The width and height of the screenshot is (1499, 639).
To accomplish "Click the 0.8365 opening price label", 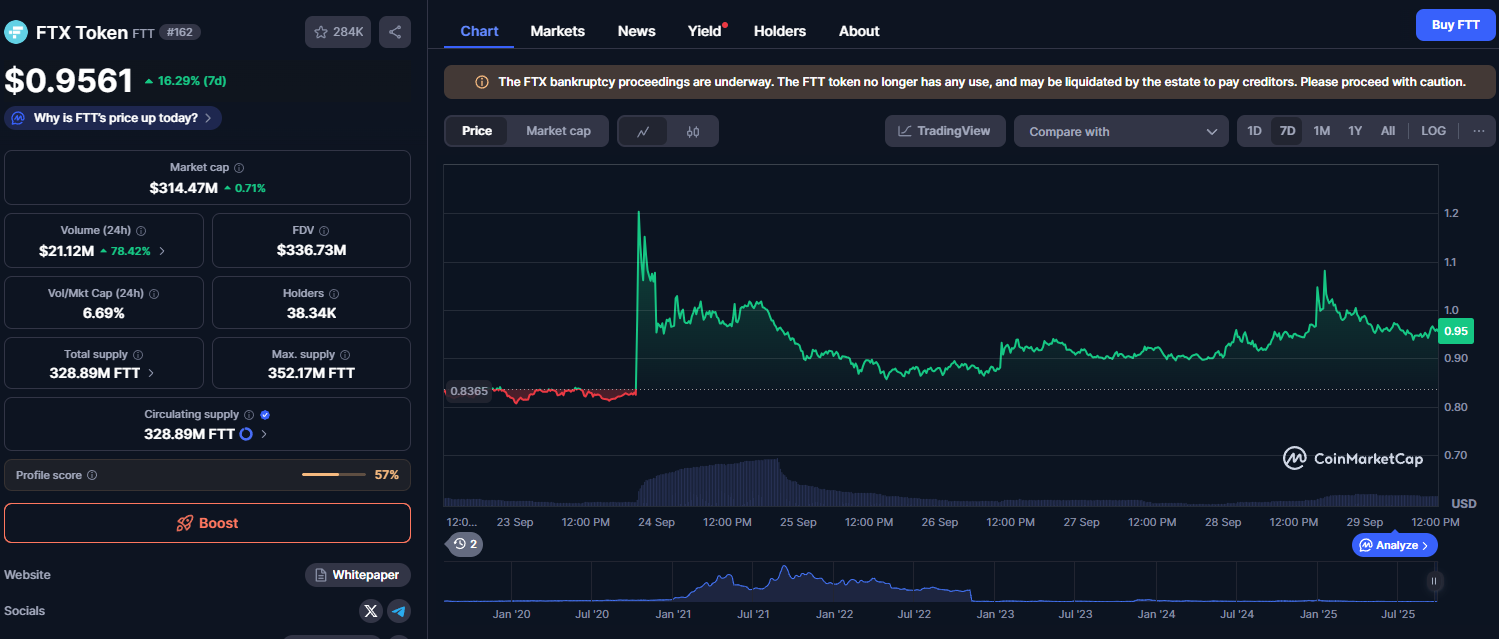I will [x=468, y=391].
